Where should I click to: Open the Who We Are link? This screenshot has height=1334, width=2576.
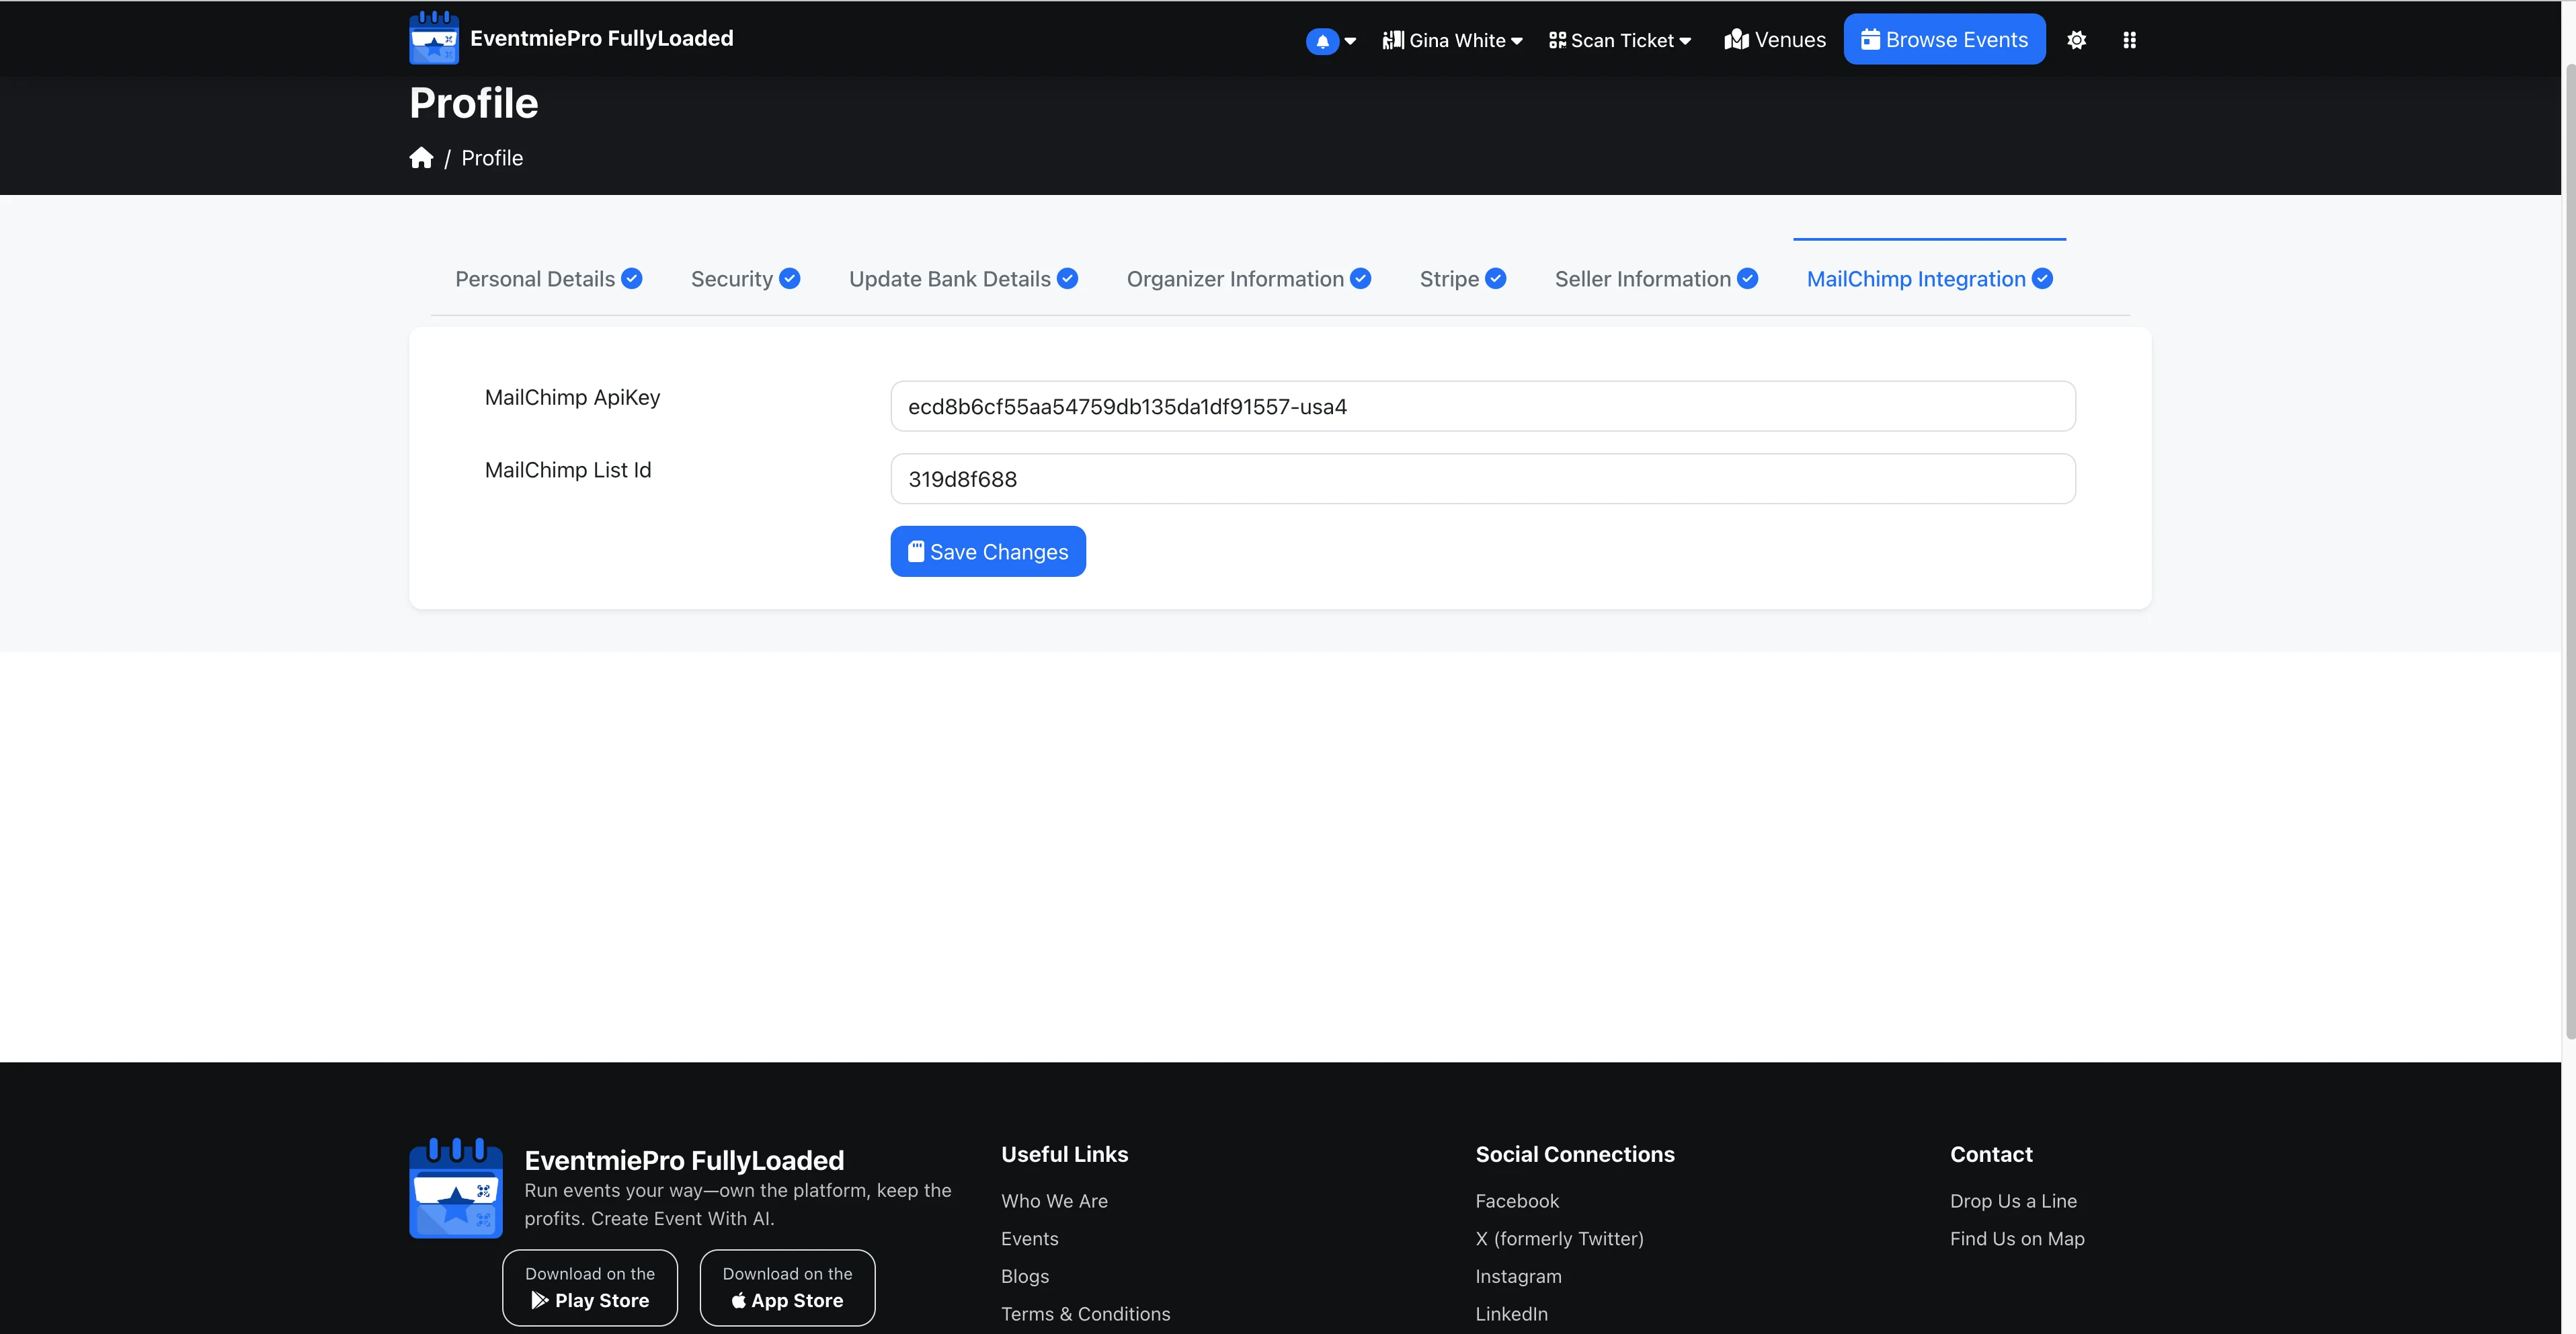[x=1054, y=1201]
